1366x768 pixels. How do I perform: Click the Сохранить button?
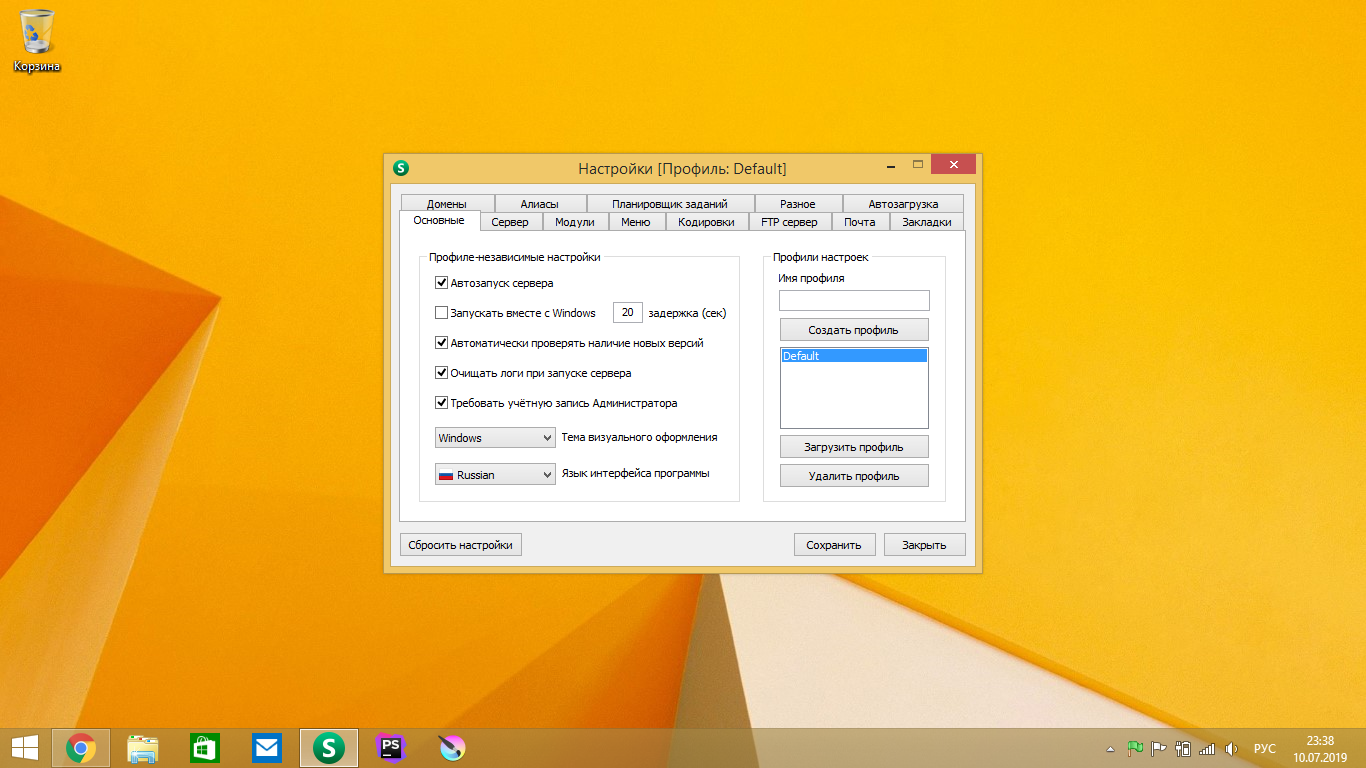834,545
